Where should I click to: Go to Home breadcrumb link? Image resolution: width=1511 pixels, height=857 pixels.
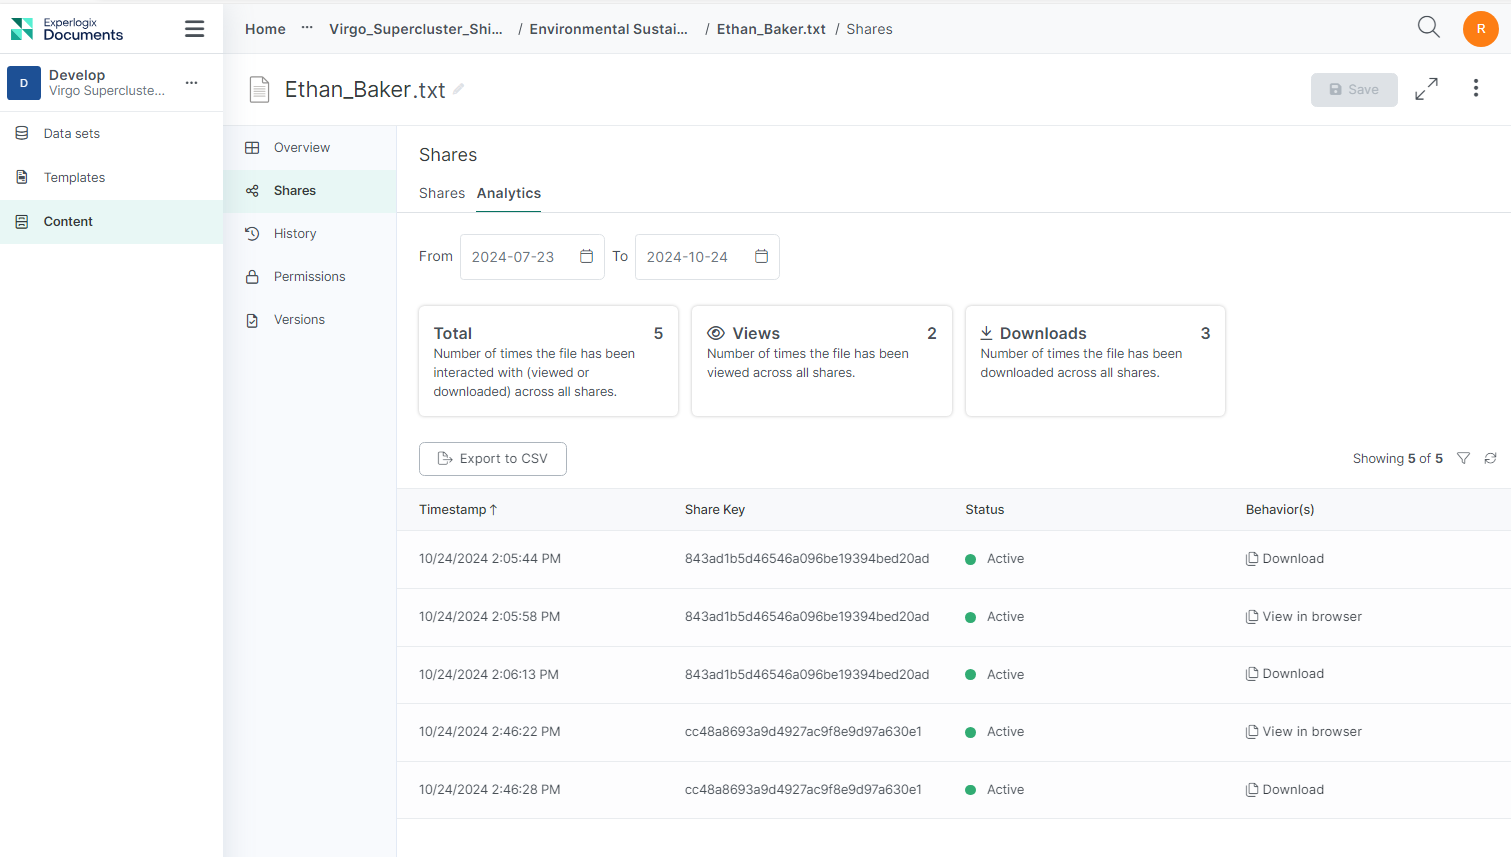click(x=265, y=29)
